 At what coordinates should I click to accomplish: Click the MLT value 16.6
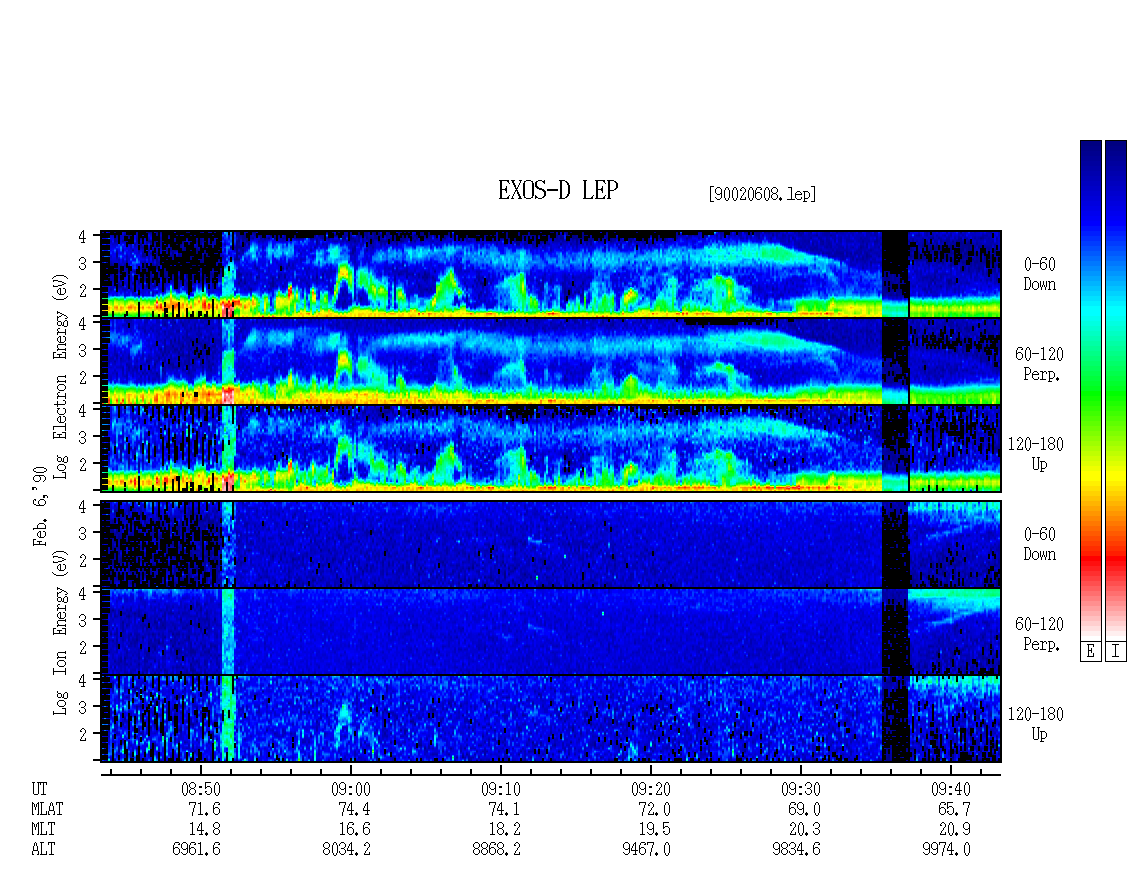tap(355, 830)
